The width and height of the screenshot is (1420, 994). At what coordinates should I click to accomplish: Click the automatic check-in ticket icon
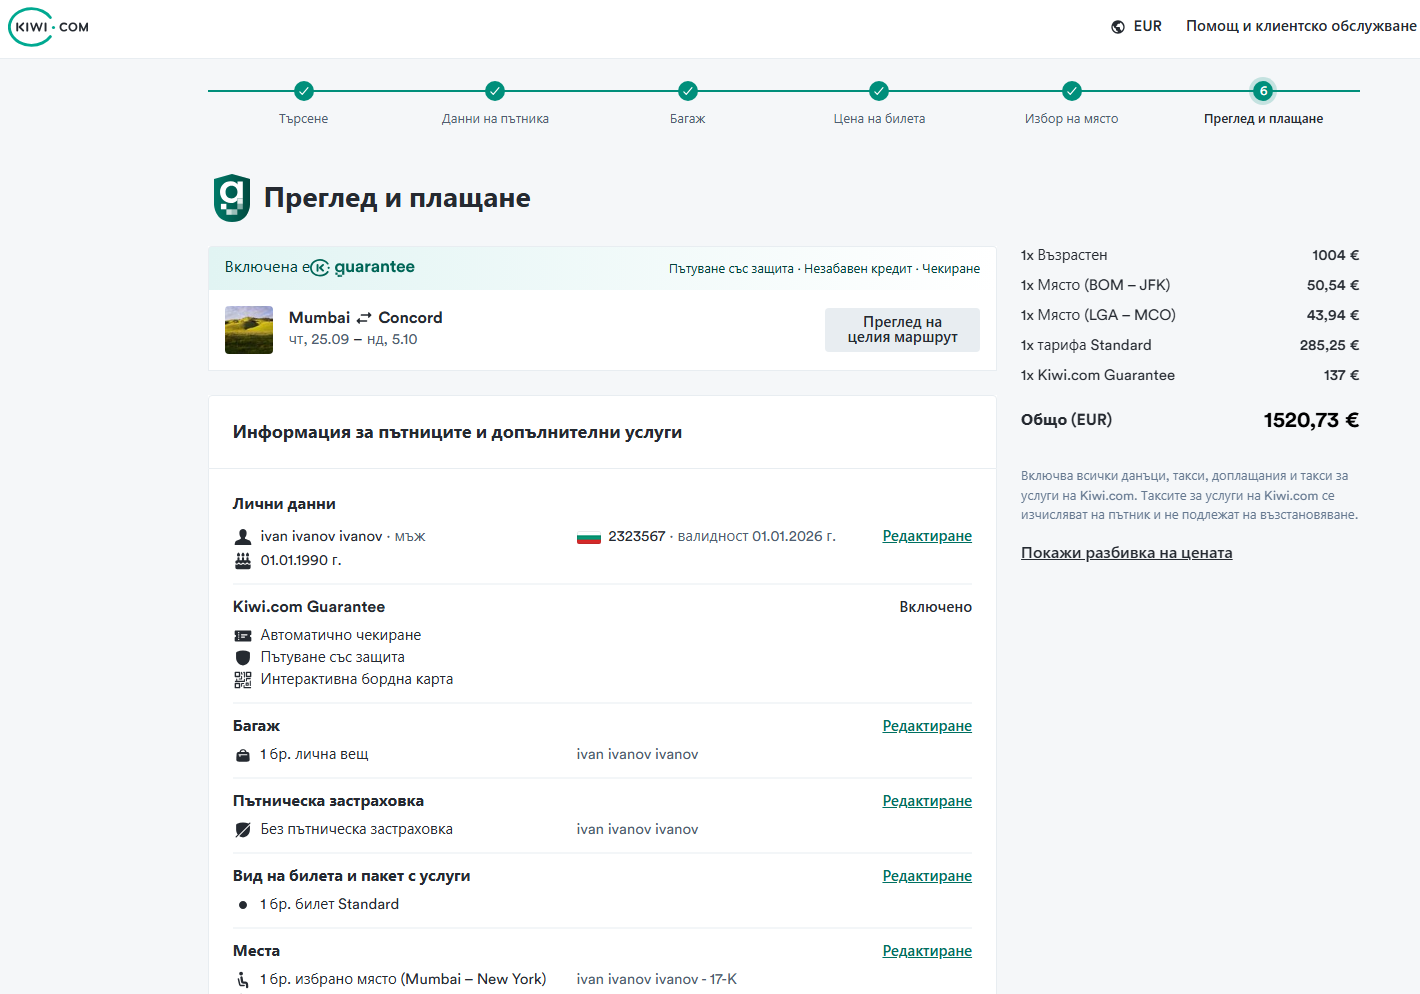click(x=243, y=636)
